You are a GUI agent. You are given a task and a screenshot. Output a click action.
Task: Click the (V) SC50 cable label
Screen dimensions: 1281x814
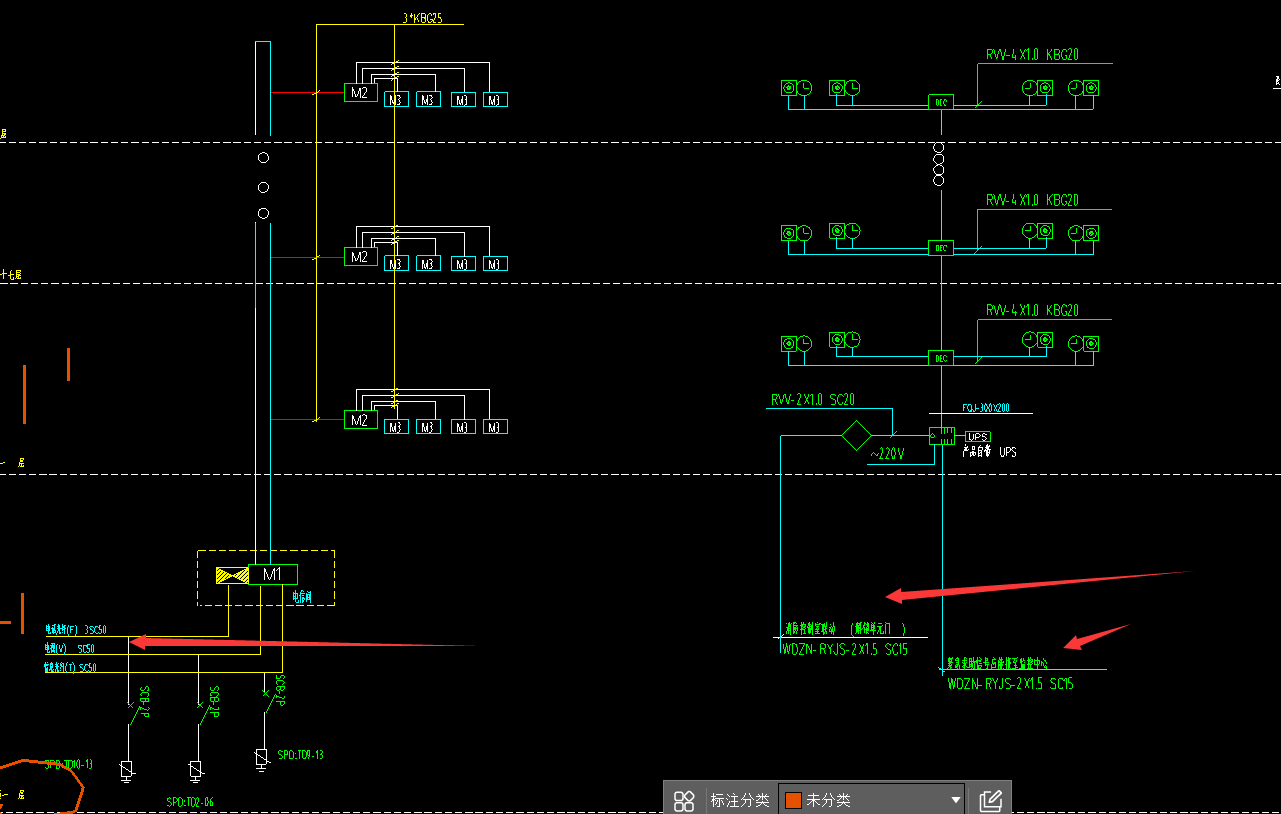69,649
